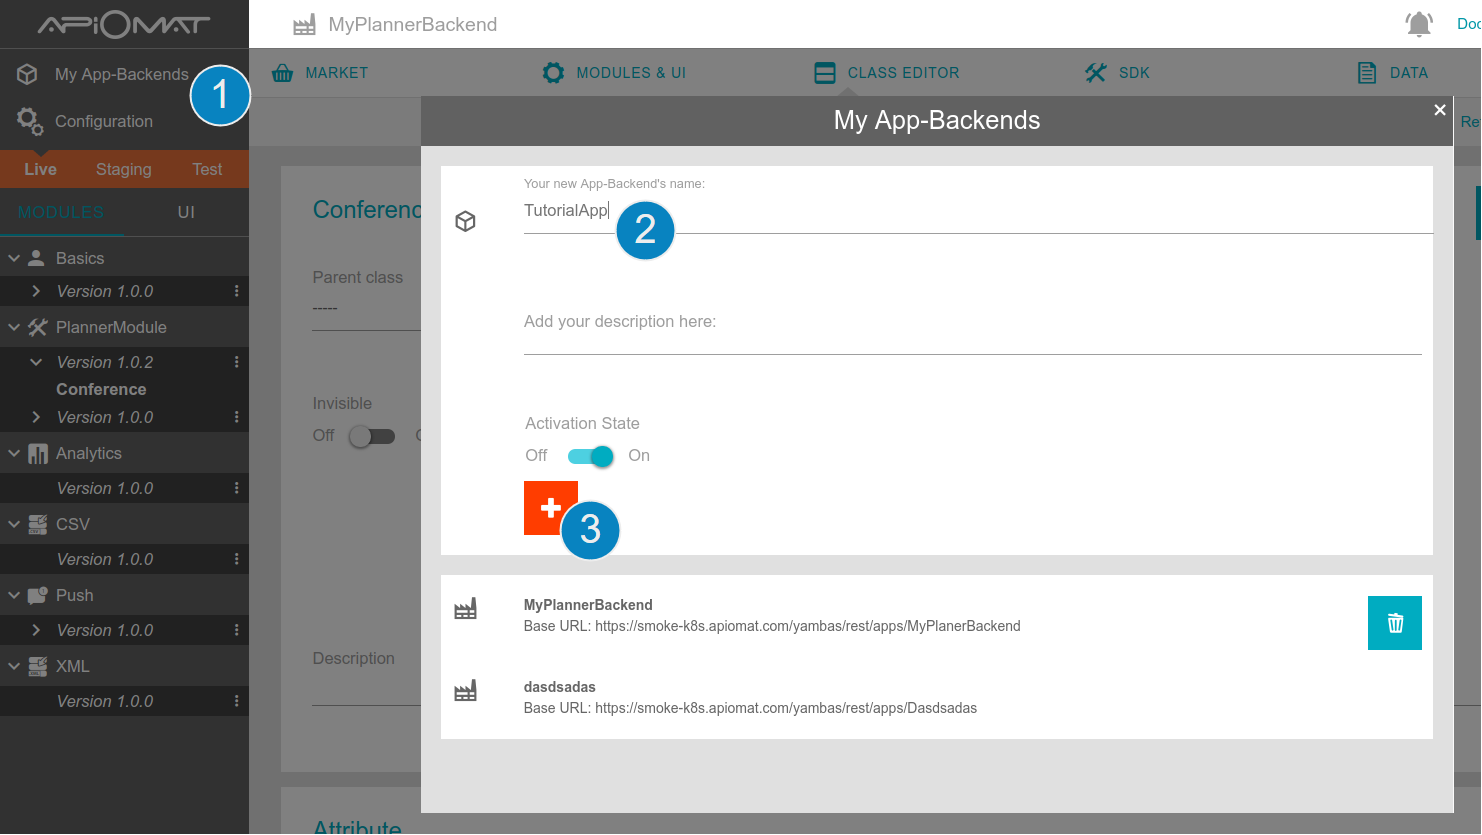The height and width of the screenshot is (835, 1482).
Task: Click factory icon next to MyPlannerBackend title
Action: point(304,24)
